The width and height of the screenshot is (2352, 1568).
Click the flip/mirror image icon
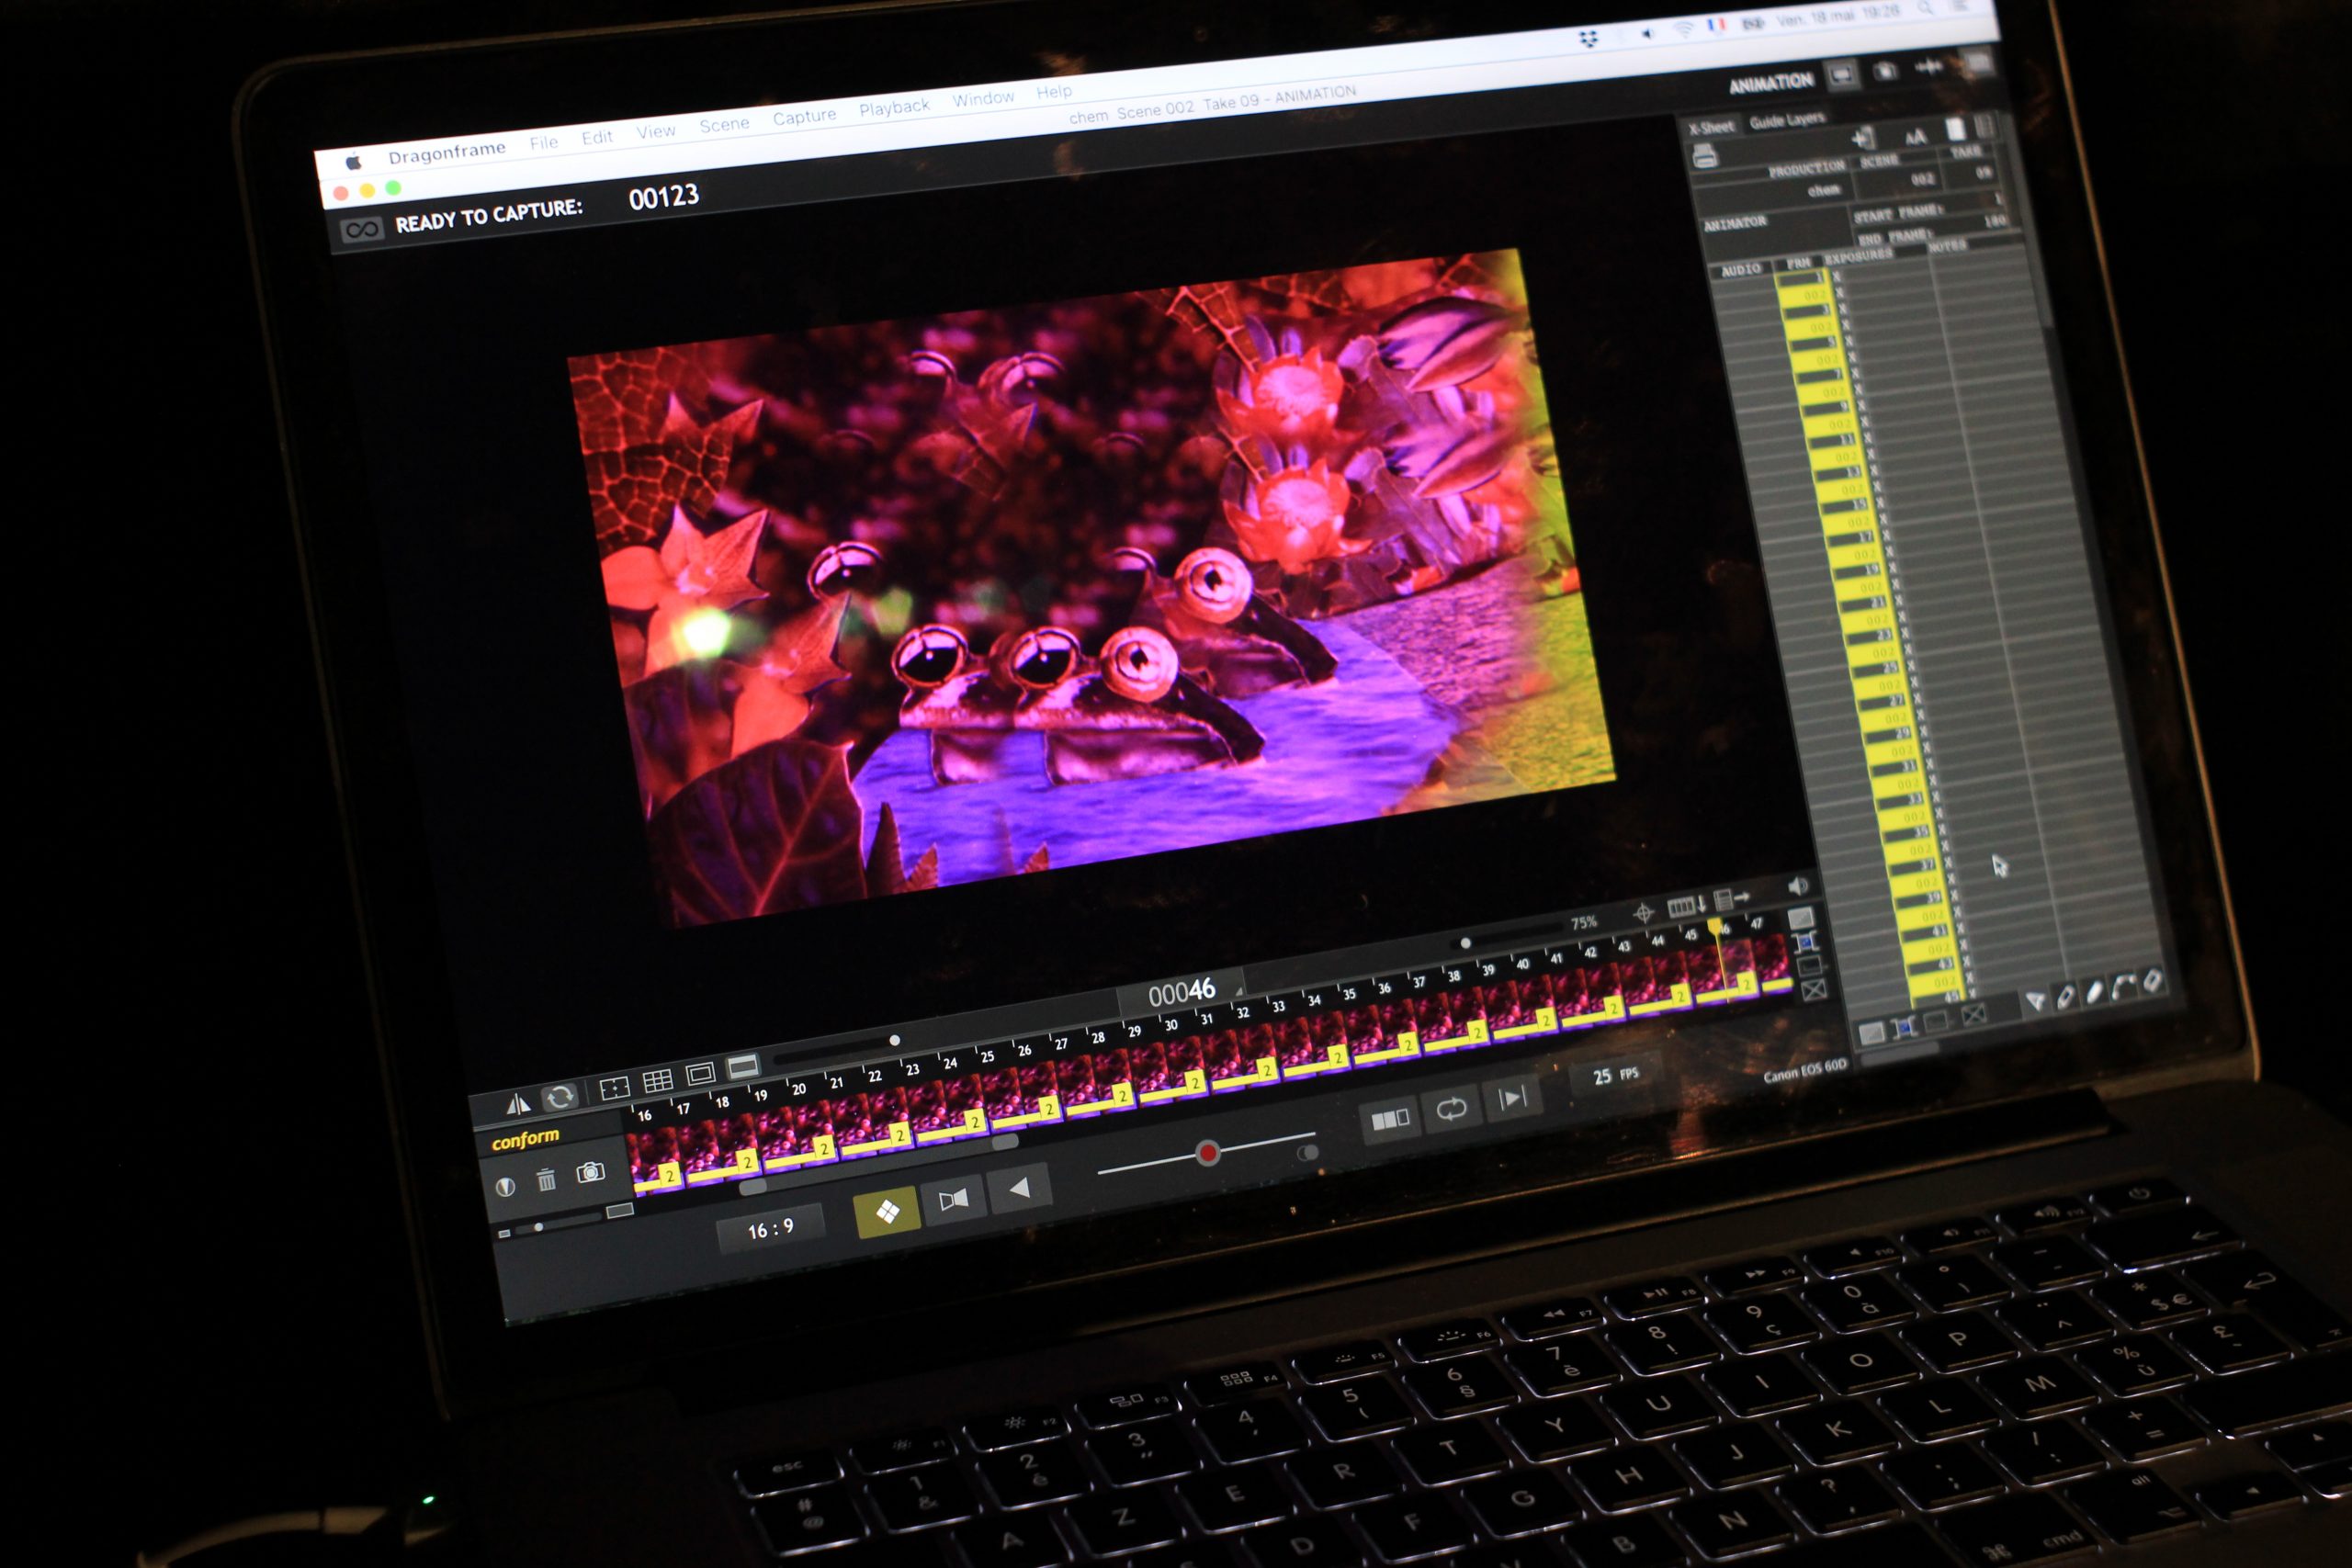click(x=517, y=1103)
